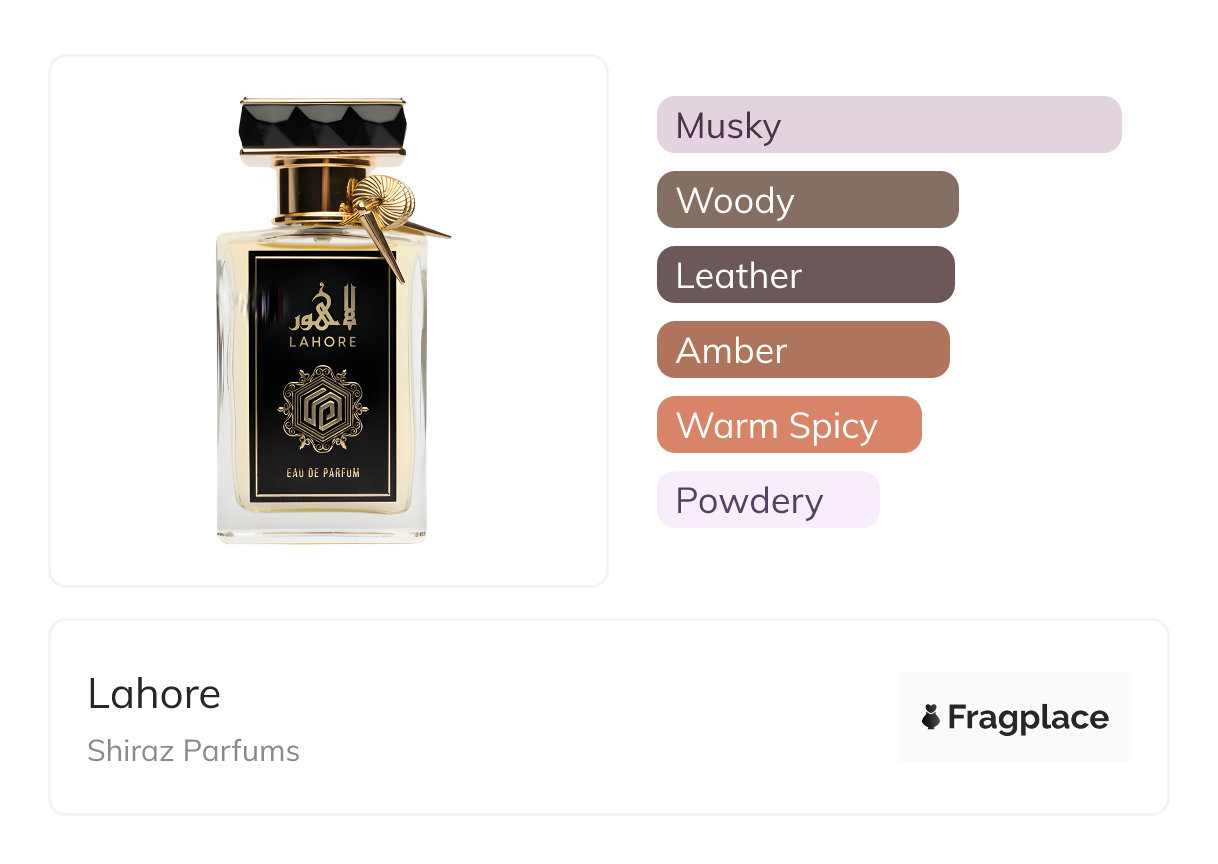
Task: Click the Fragplace perfume bottle icon
Action: (931, 717)
